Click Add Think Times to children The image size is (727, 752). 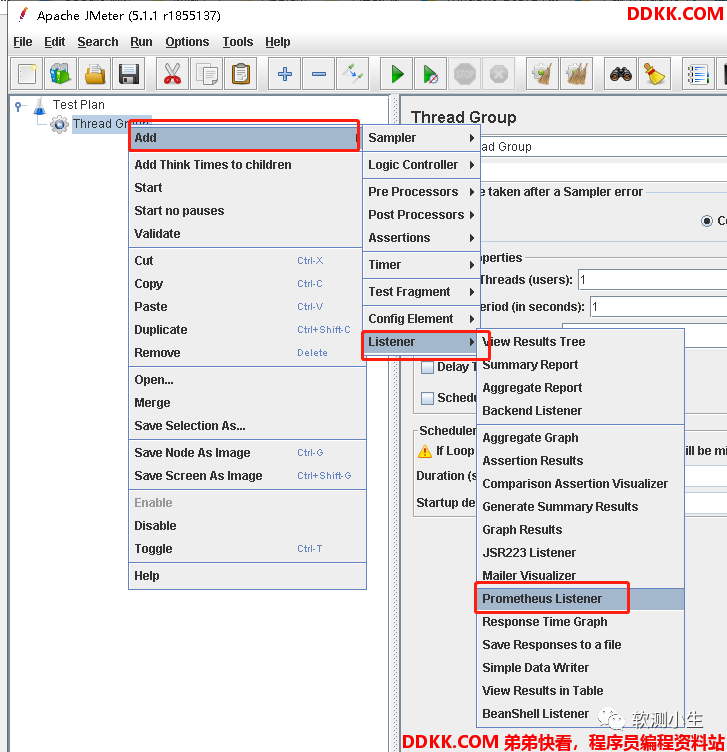pos(246,164)
